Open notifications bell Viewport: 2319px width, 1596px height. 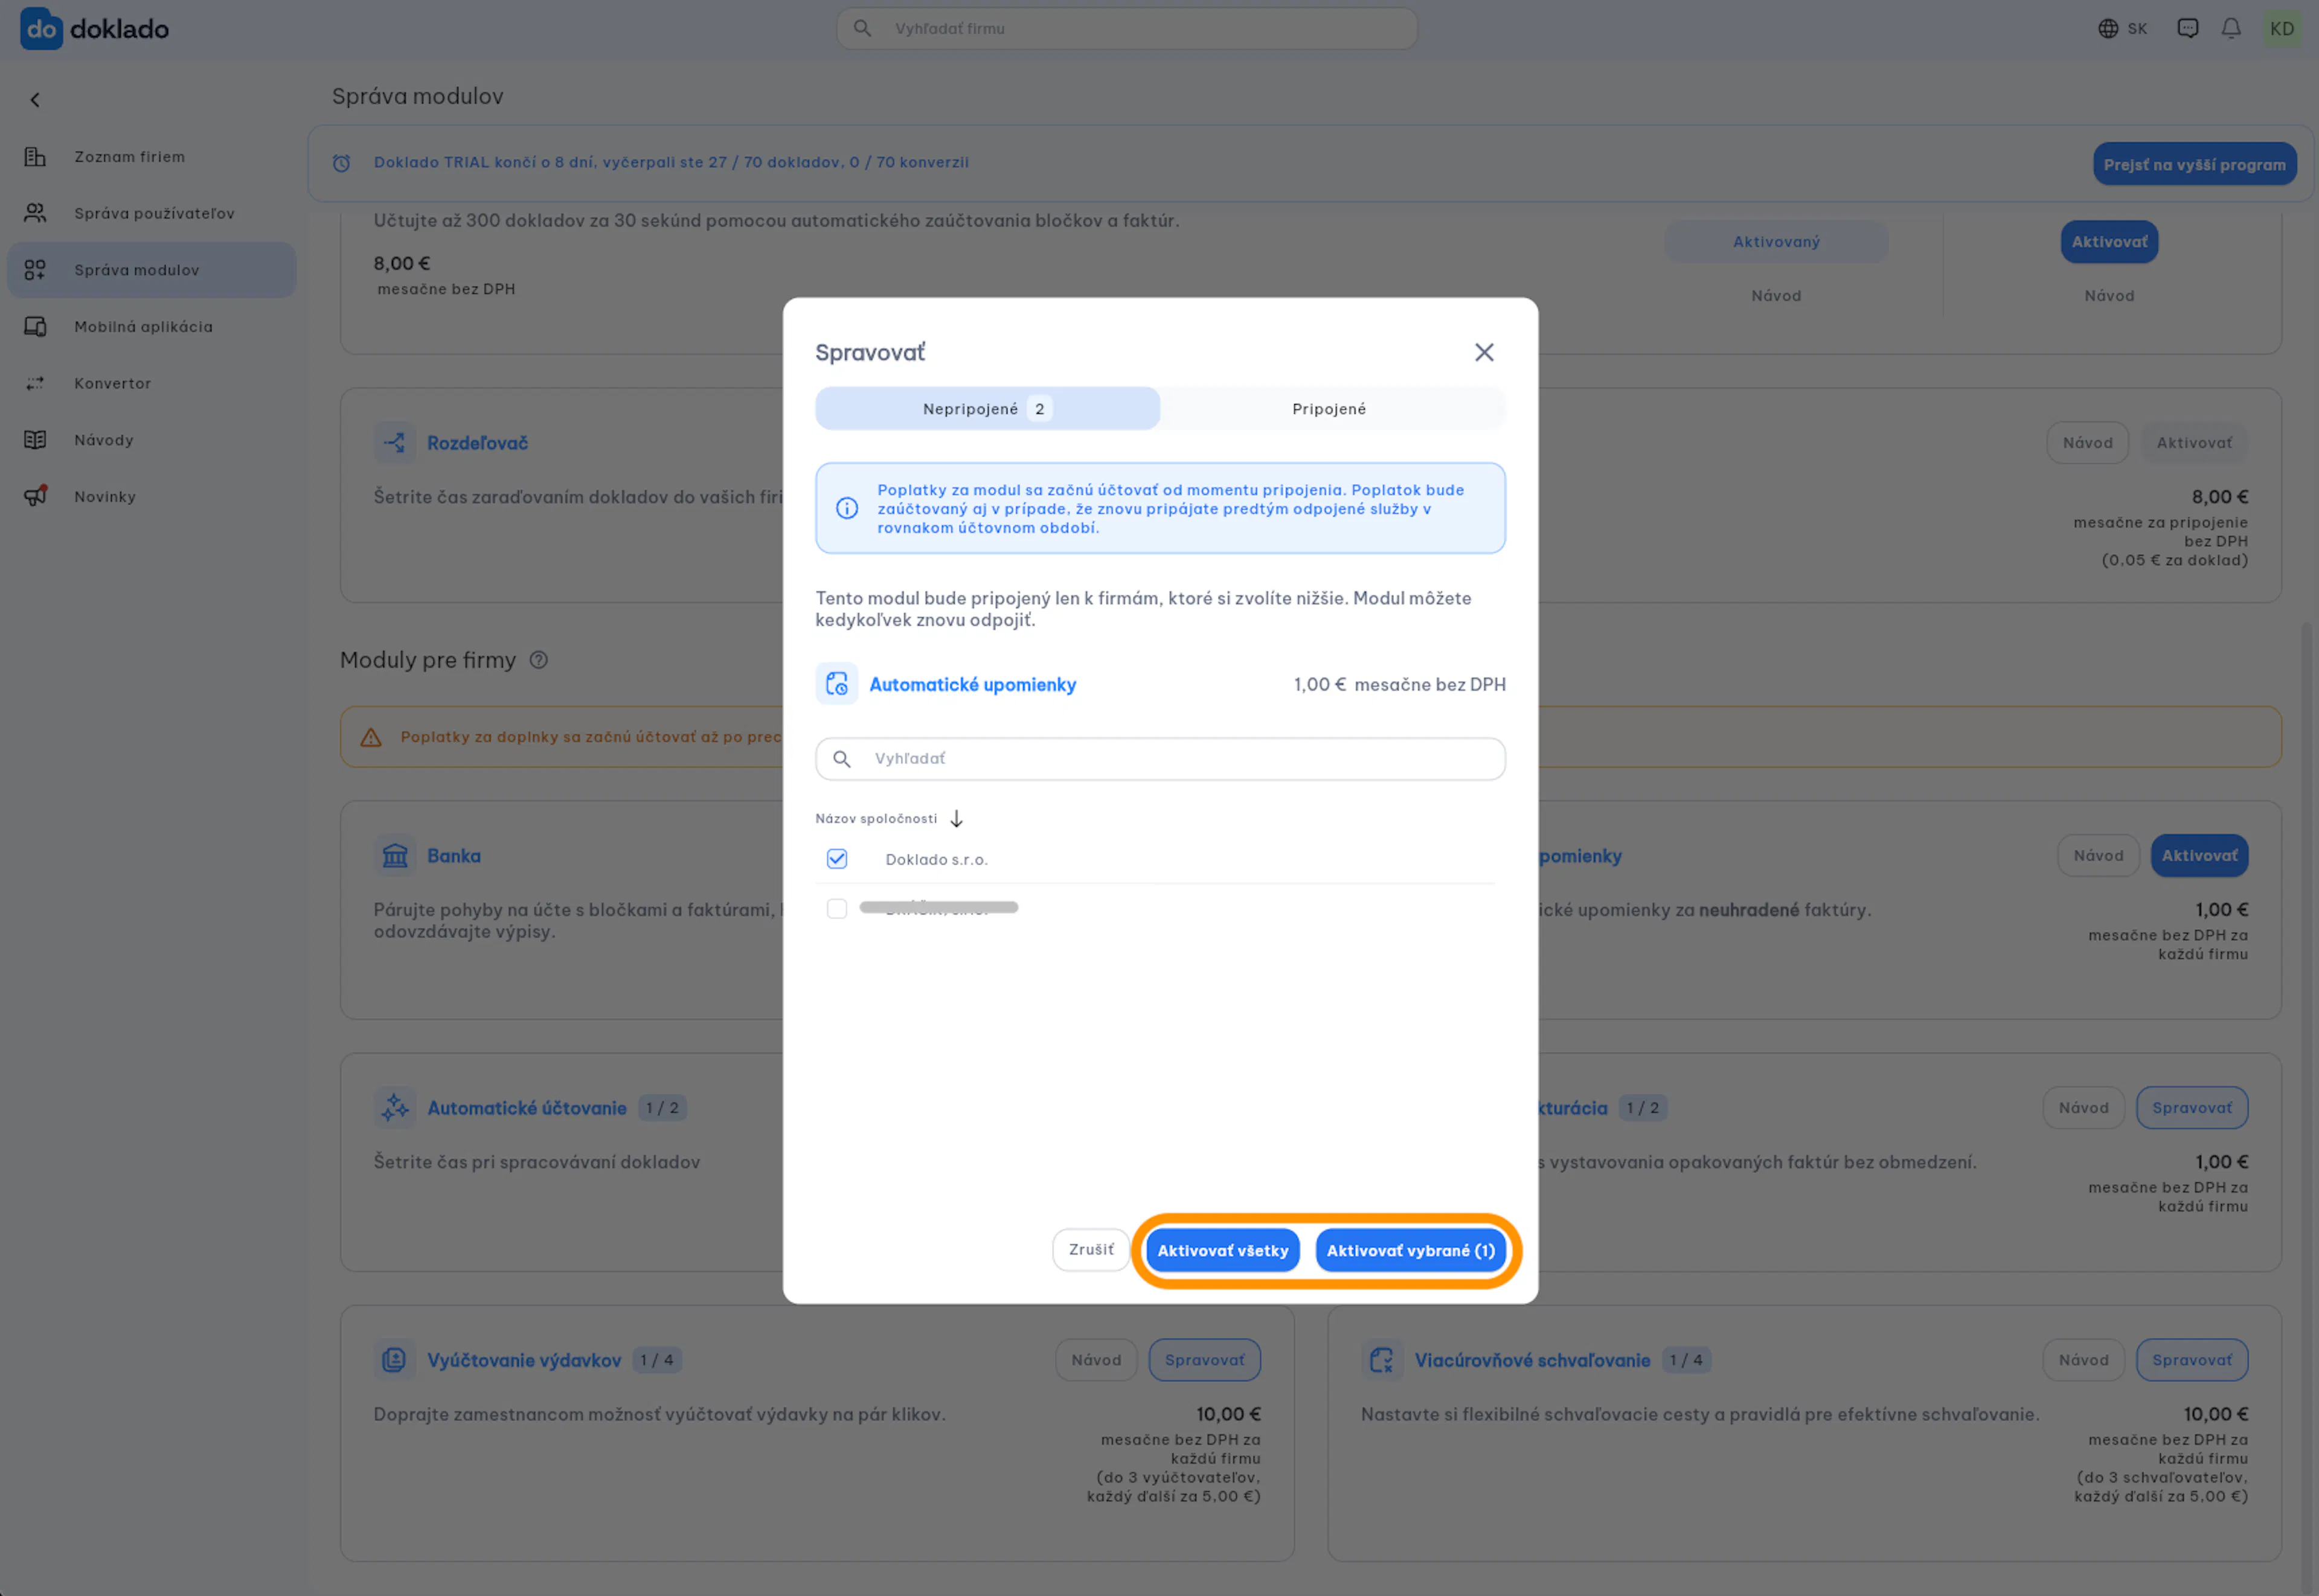click(x=2230, y=29)
